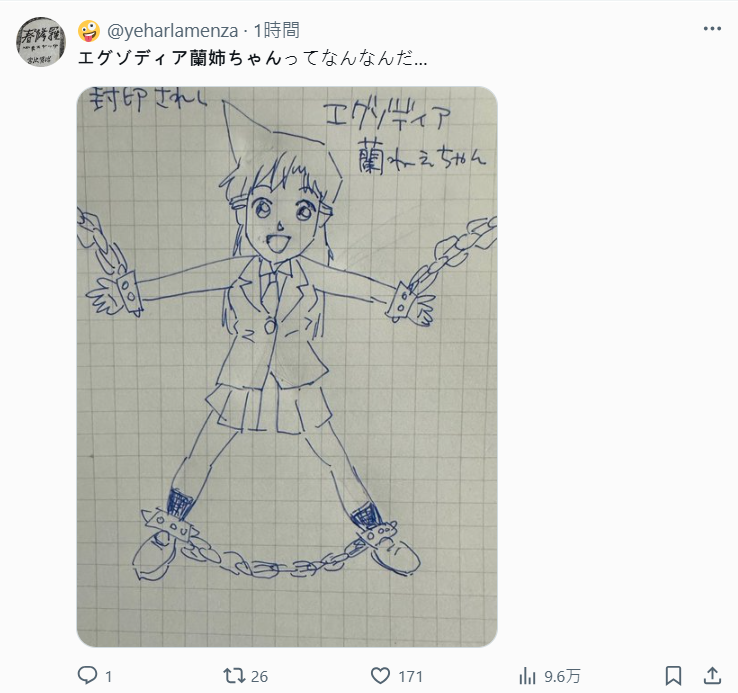Image resolution: width=738 pixels, height=693 pixels.
Task: Like the post with the heart icon
Action: (380, 676)
